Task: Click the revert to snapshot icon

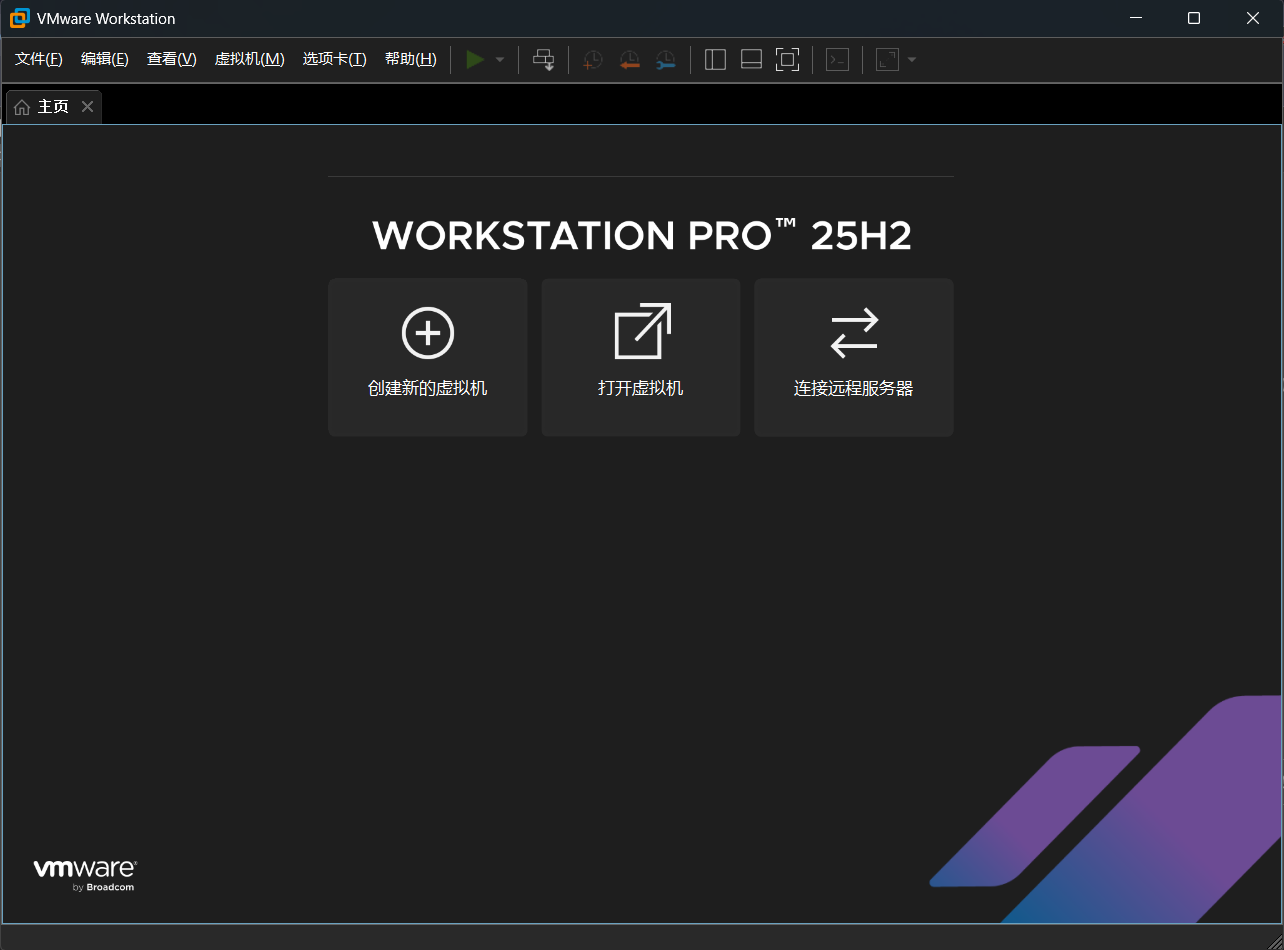Action: [629, 60]
